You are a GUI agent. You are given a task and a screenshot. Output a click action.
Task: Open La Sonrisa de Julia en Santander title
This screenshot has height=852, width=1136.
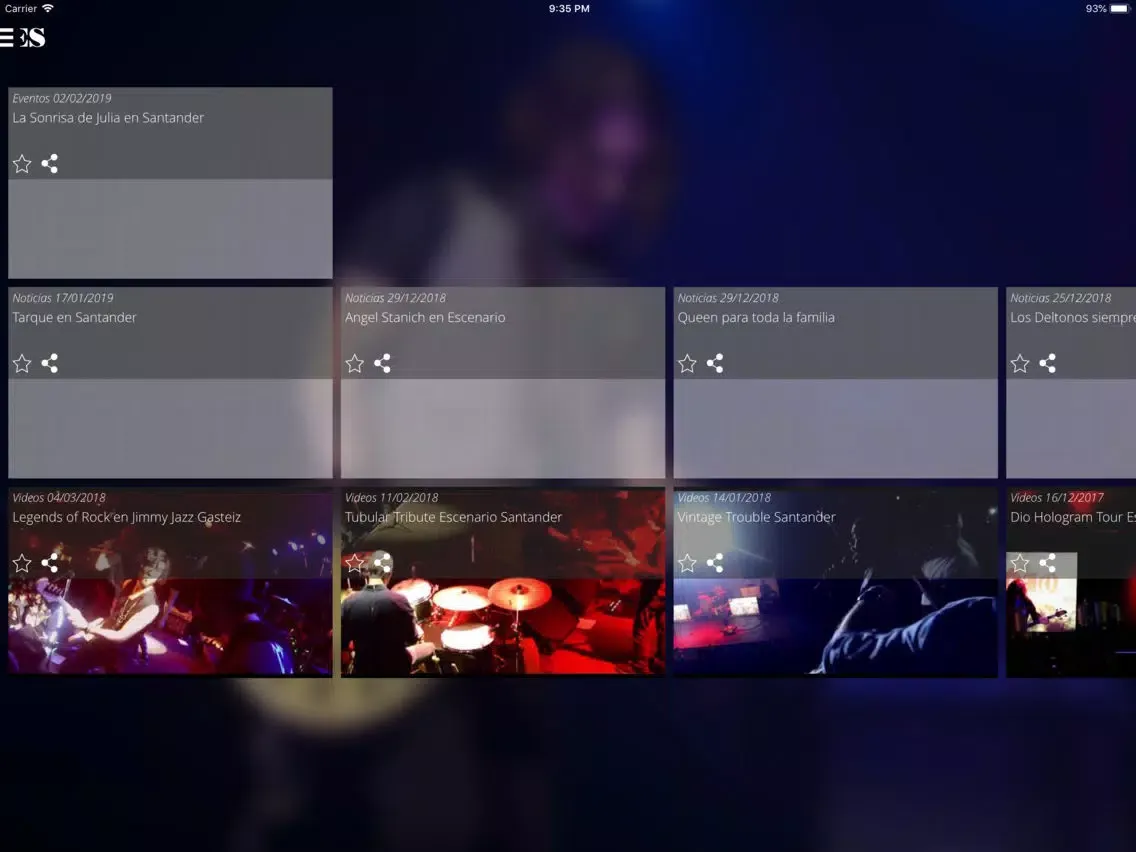coord(108,118)
